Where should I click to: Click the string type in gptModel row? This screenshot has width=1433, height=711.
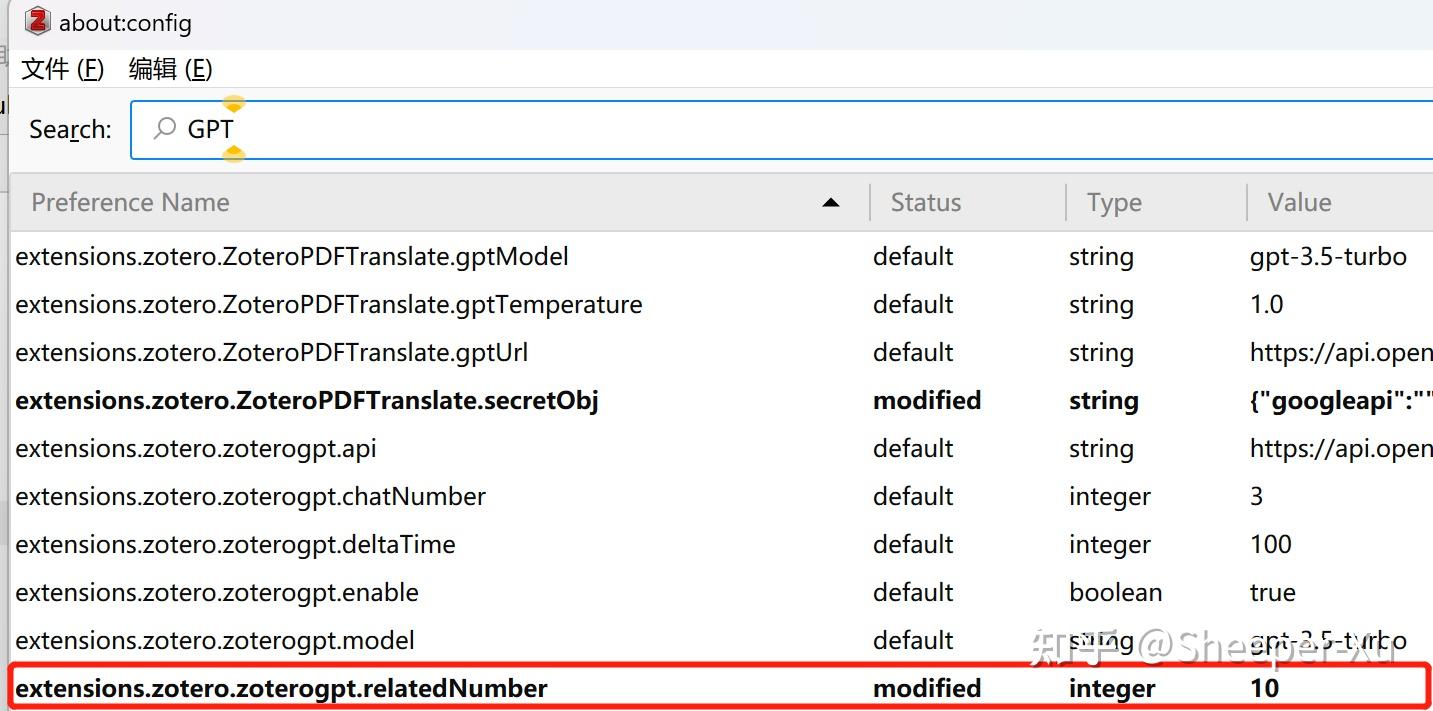coord(1101,258)
